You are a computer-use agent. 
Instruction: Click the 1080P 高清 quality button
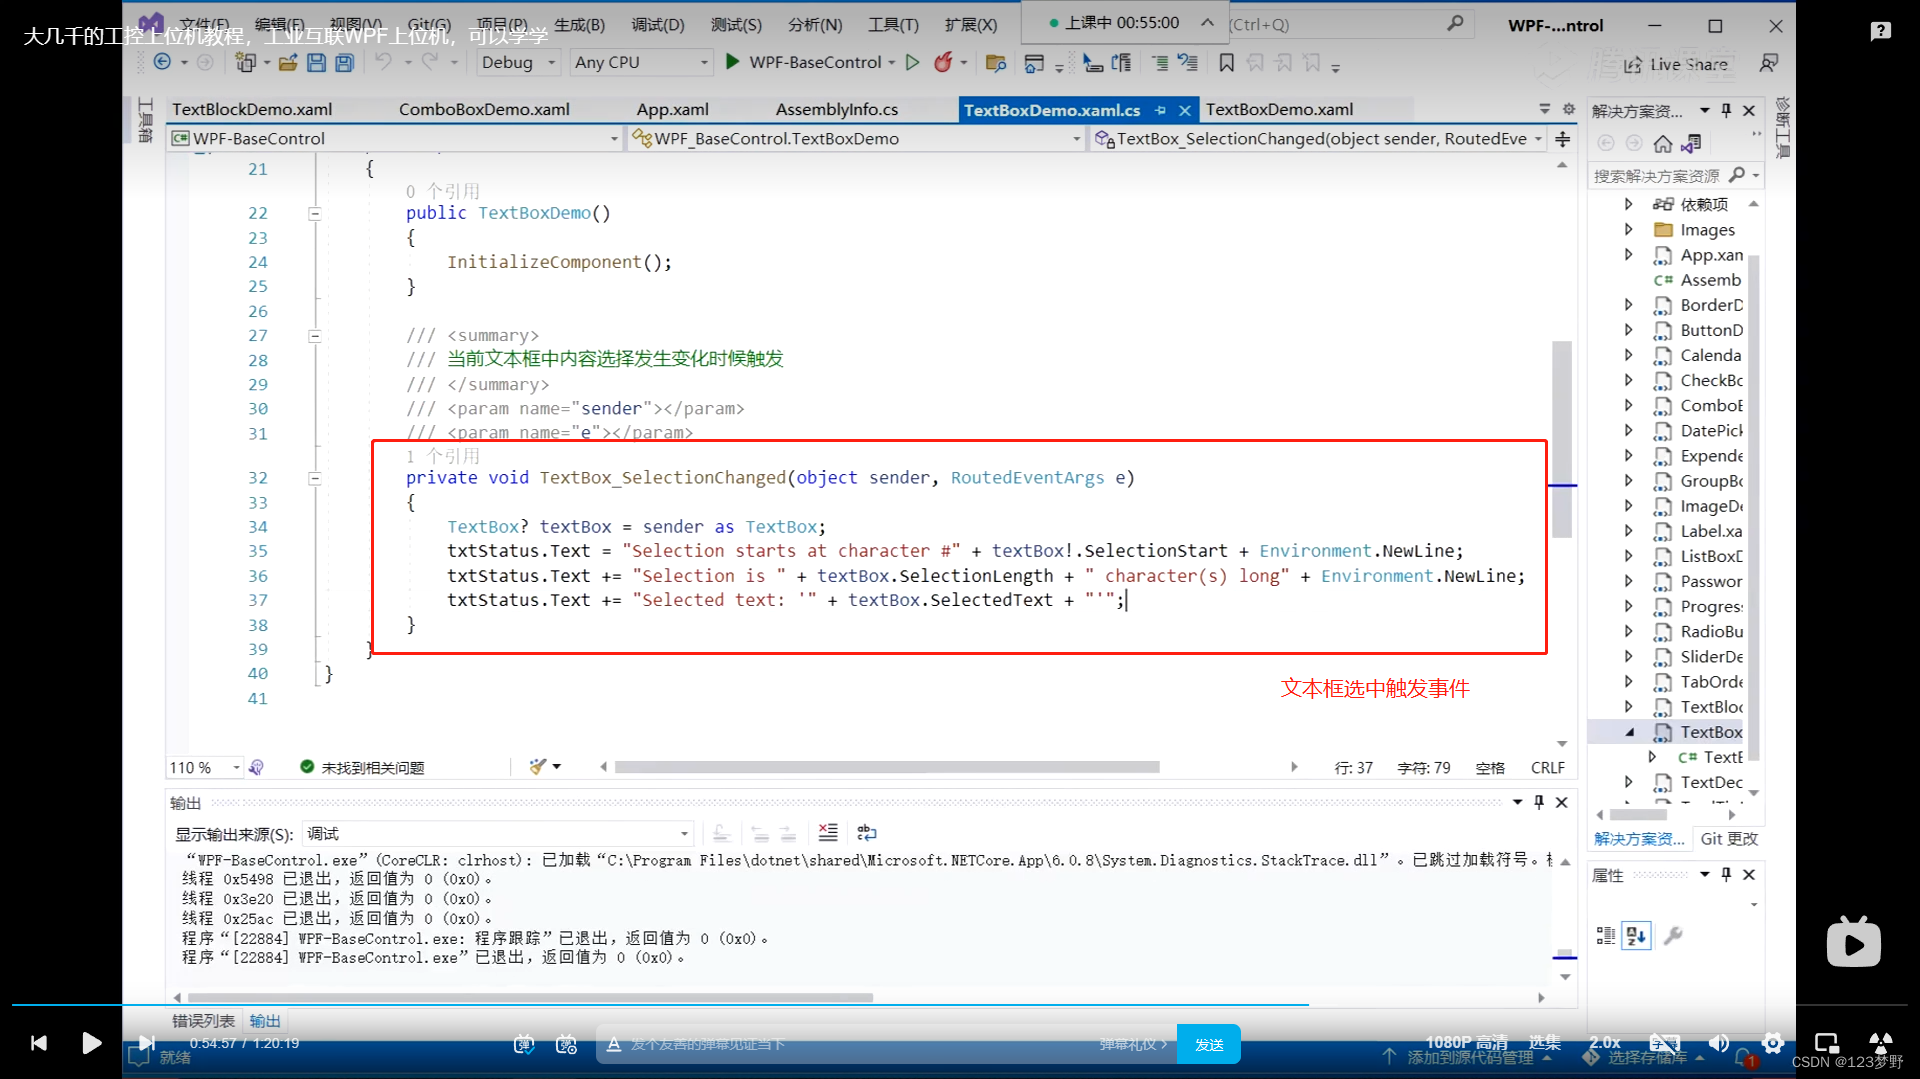pos(1466,1043)
